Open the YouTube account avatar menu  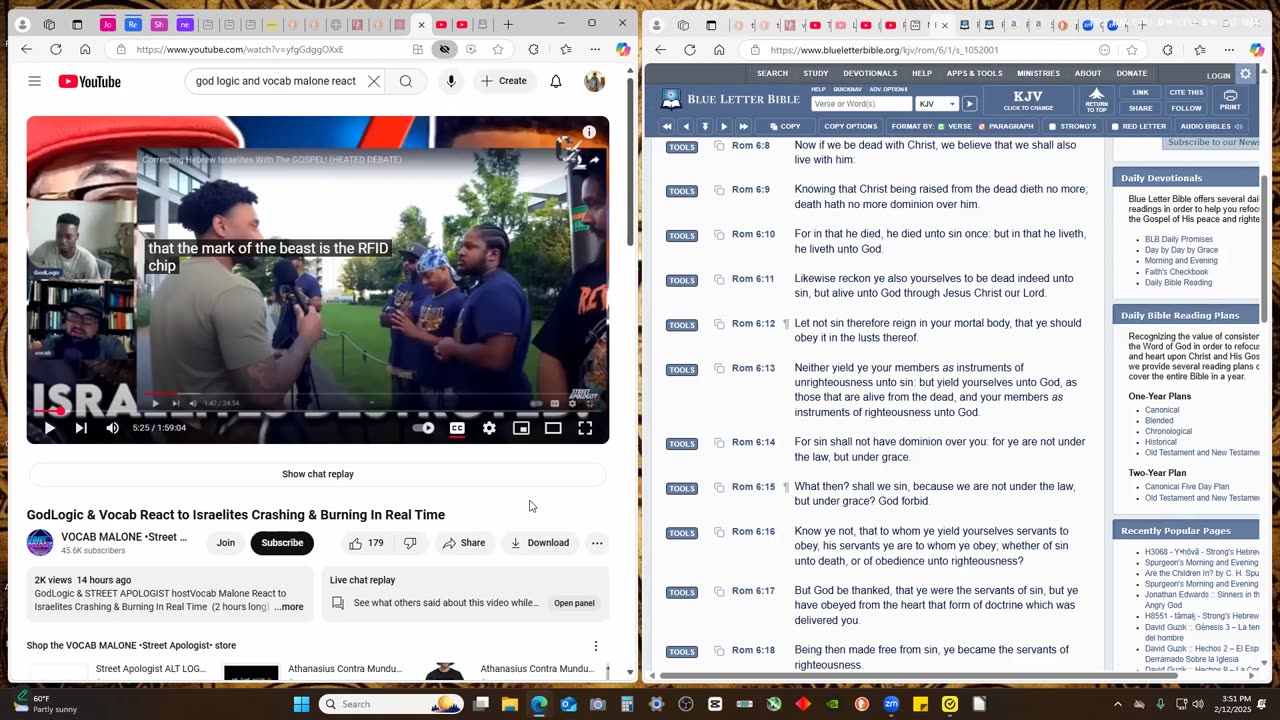coord(595,81)
